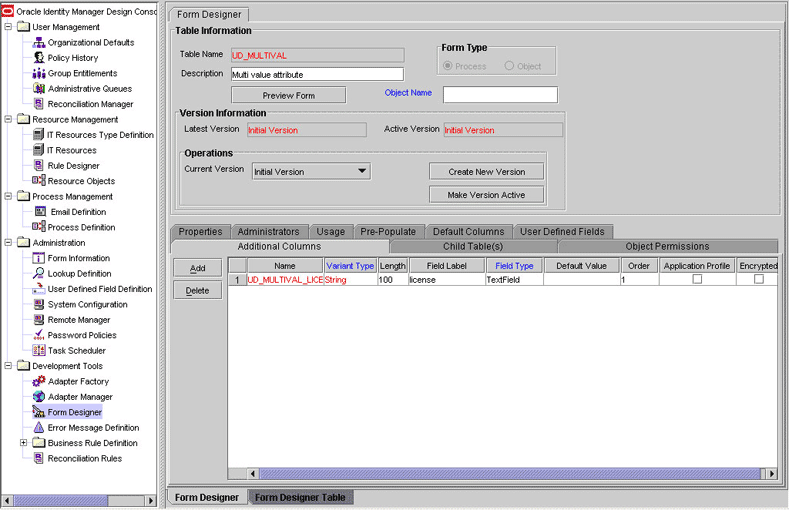This screenshot has height=510, width=789.
Task: Click the Table Name field UD_MULTIVAL
Action: pos(318,55)
